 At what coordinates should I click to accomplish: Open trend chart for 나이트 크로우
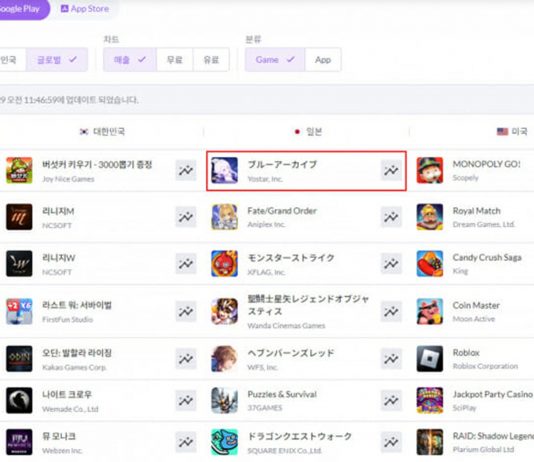point(186,400)
